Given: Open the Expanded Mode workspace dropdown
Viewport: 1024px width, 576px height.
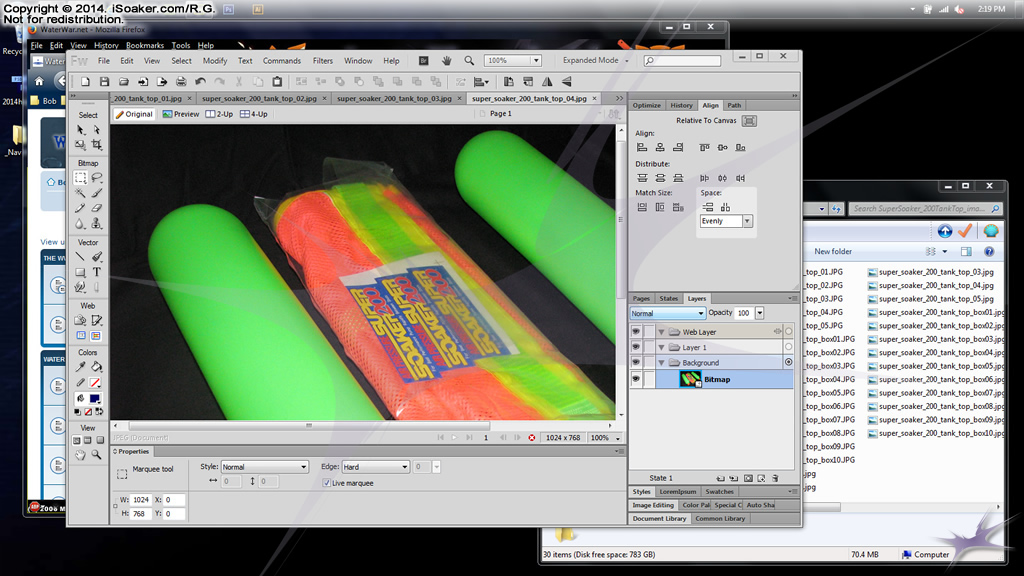Looking at the screenshot, I should click(x=596, y=60).
